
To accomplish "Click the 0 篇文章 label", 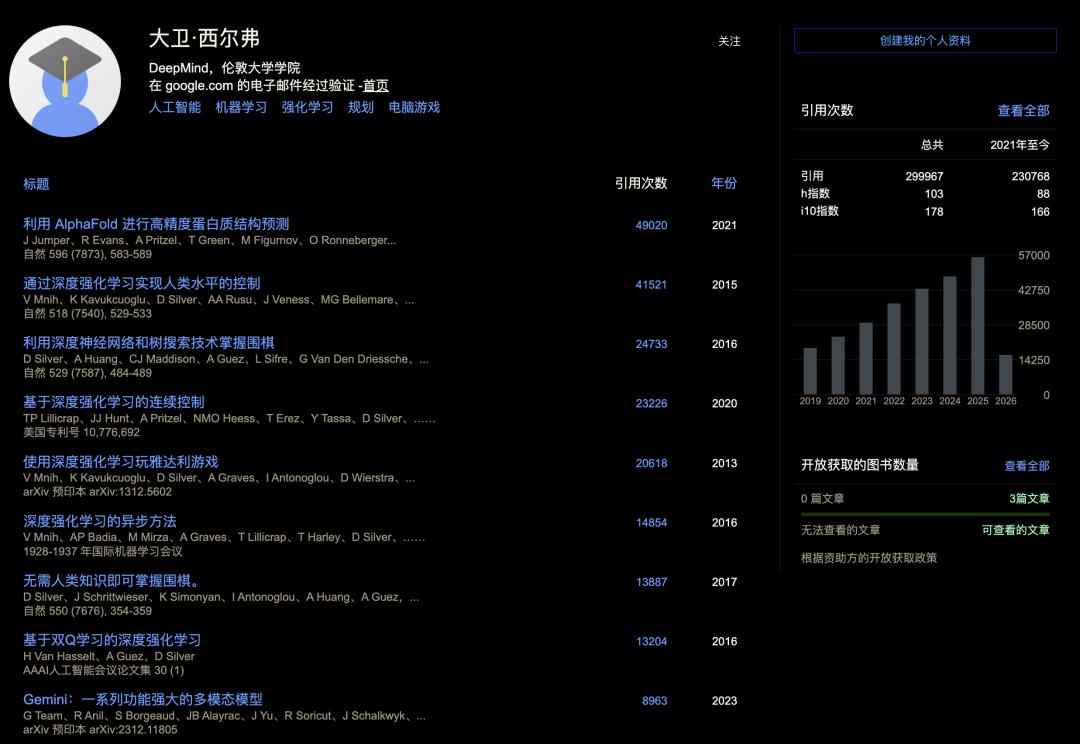I will [x=822, y=498].
